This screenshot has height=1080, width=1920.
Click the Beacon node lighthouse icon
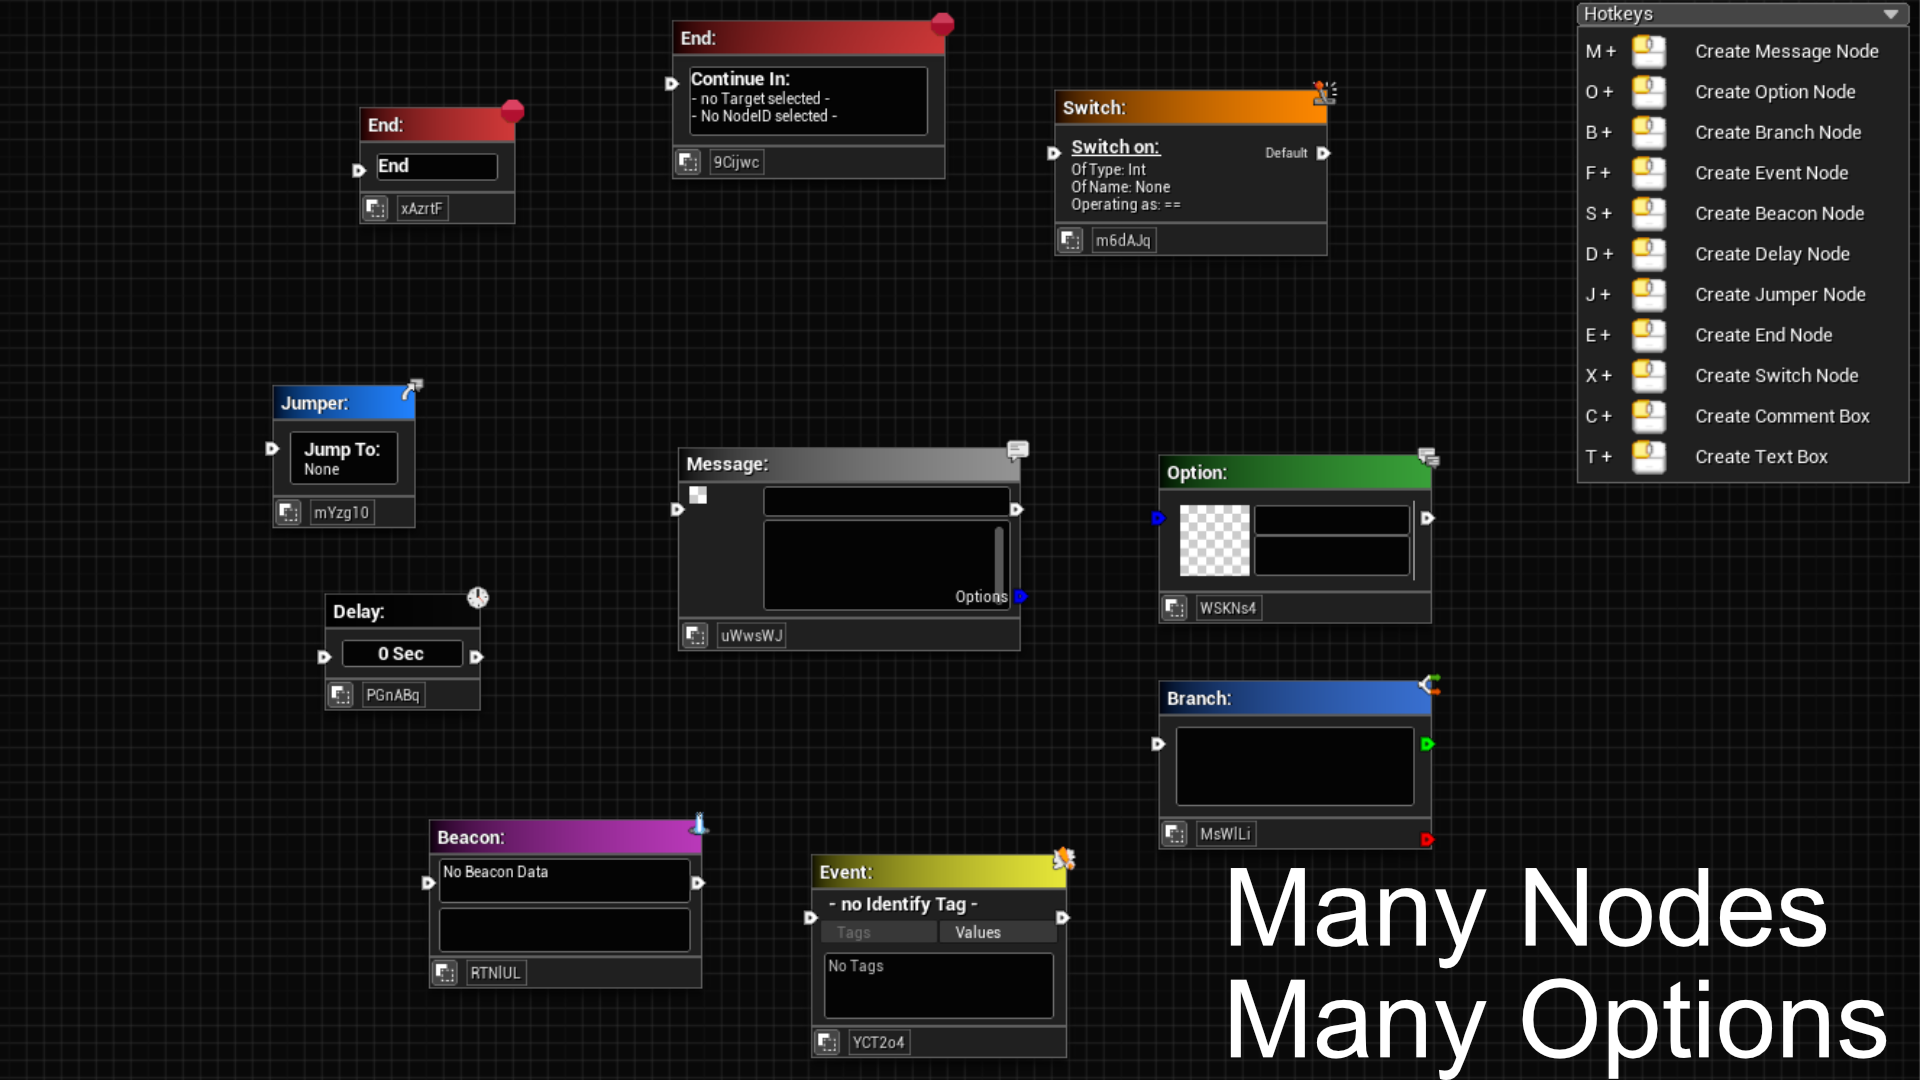[700, 824]
